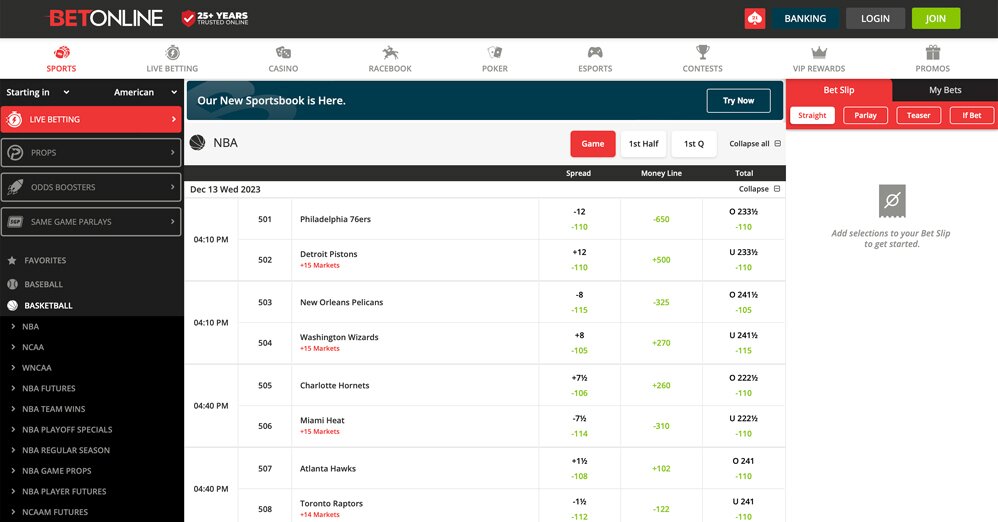Screen dimensions: 998x522
Task: Select Washington Wizards +270 money line
Action: coord(661,342)
